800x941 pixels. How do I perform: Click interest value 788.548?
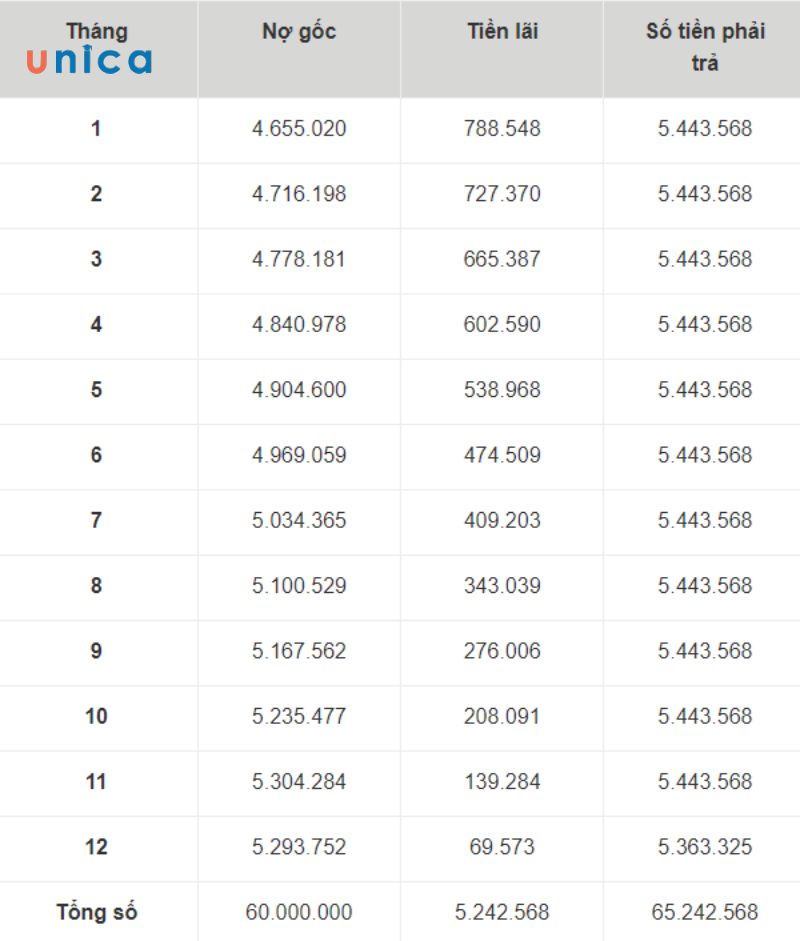pyautogui.click(x=502, y=128)
